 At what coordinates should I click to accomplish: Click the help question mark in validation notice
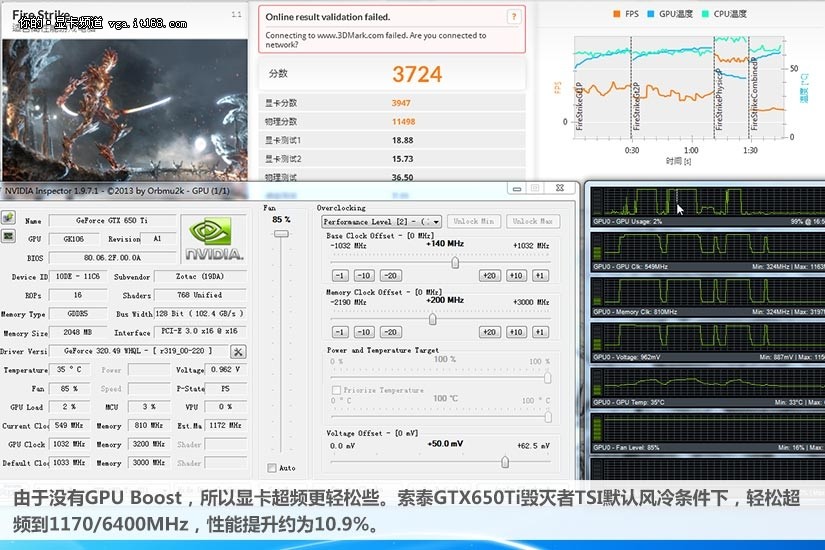coord(514,17)
